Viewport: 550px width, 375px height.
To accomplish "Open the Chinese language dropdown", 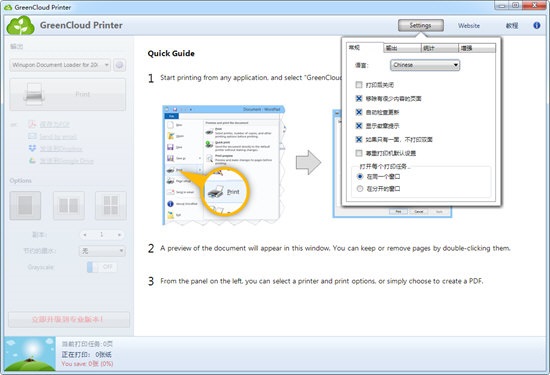I will [425, 65].
